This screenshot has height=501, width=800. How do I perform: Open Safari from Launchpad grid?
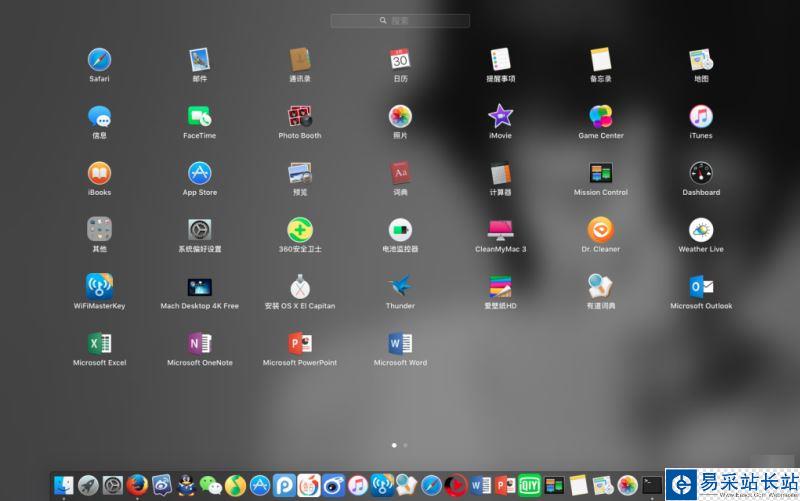coord(99,60)
